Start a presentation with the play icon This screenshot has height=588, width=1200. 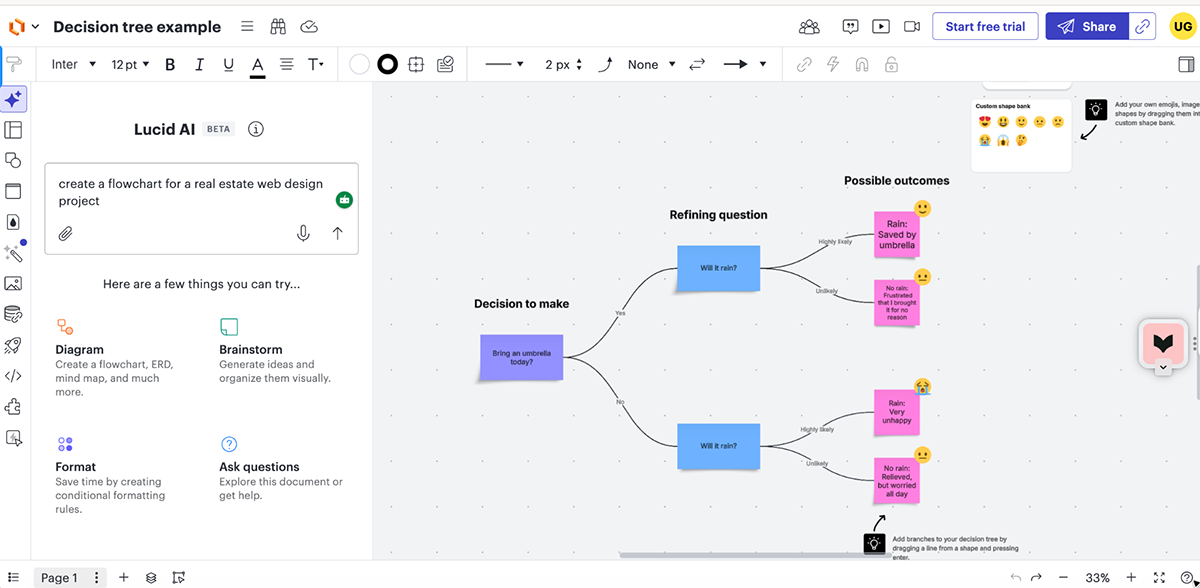click(881, 26)
